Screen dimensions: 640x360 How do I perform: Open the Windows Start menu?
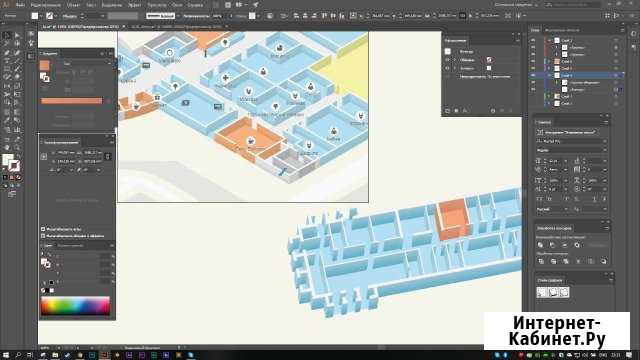coord(6,355)
